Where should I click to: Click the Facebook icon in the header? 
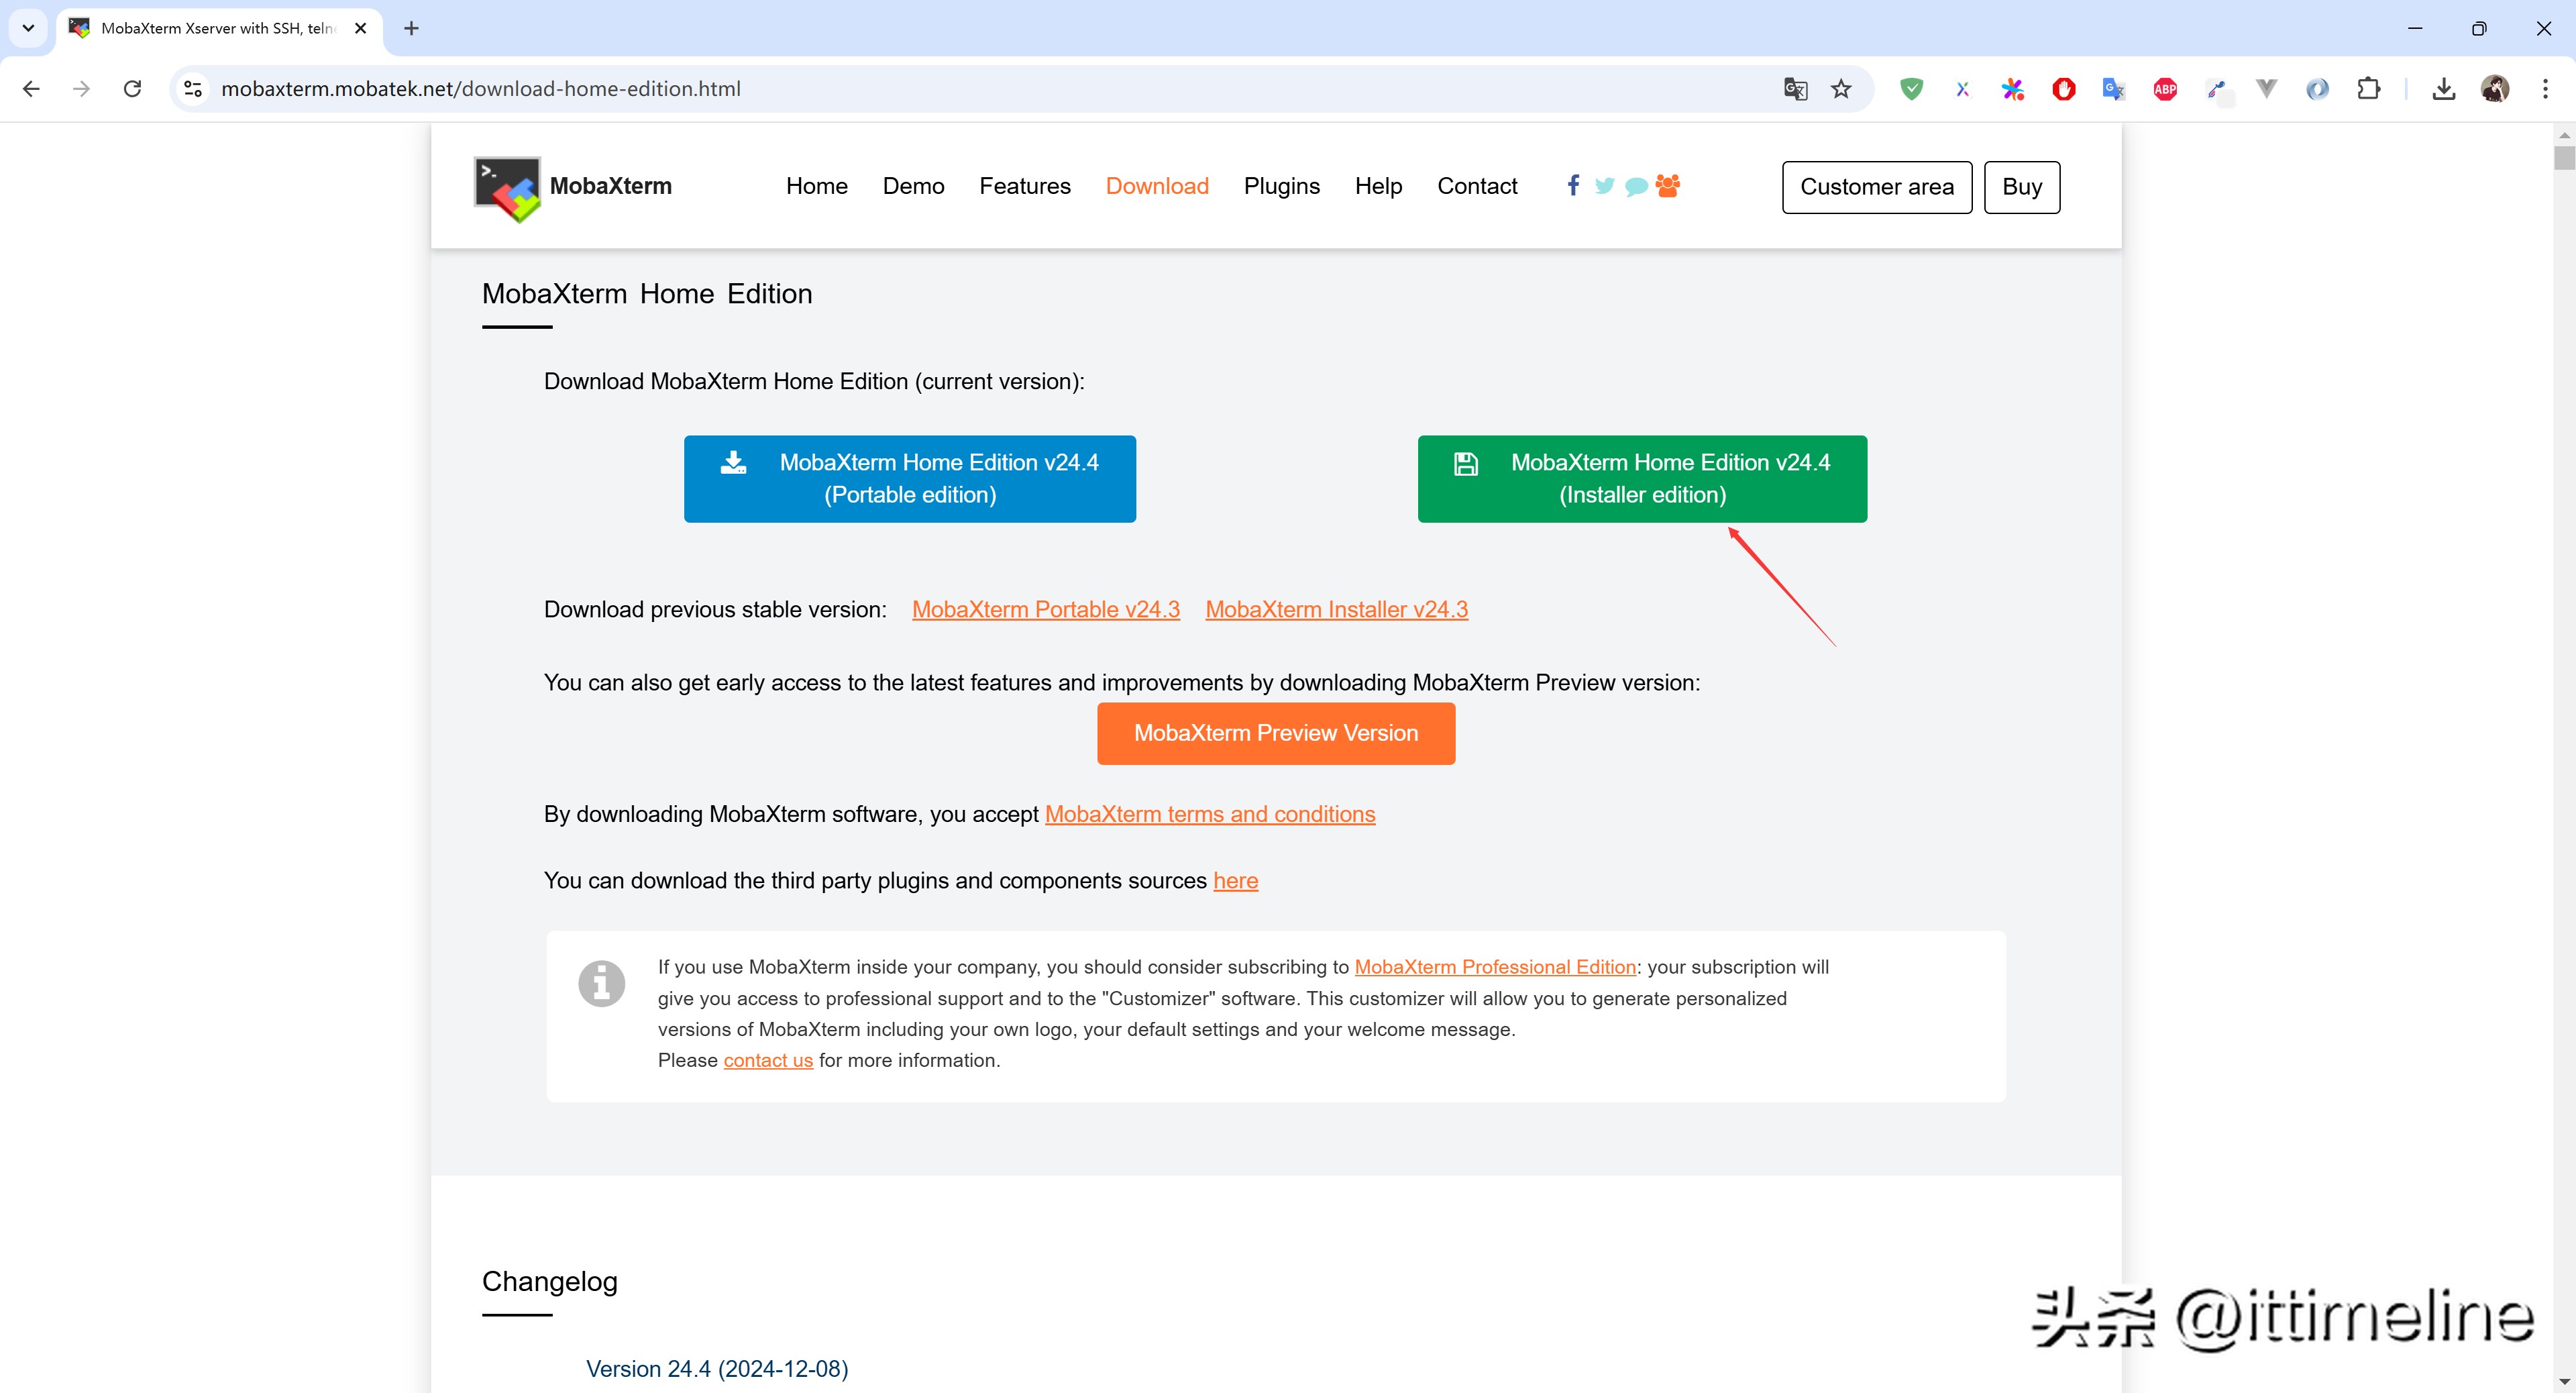tap(1573, 185)
